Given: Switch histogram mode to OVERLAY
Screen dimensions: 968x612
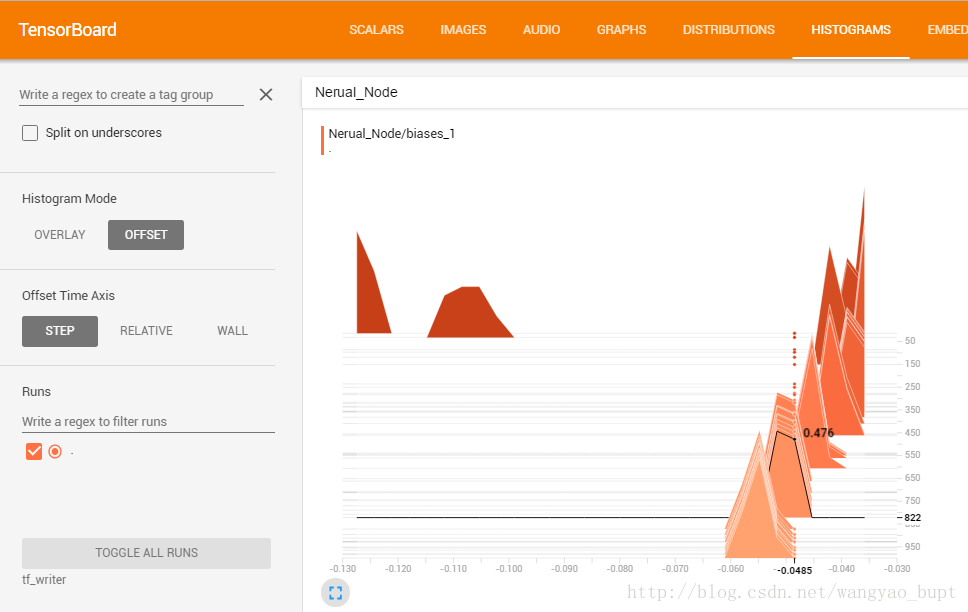Looking at the screenshot, I should click(60, 235).
